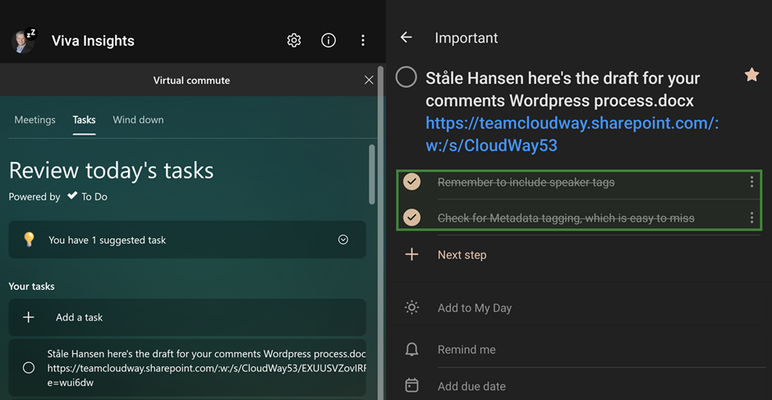
Task: Mark the Ståle Hansen task complete in Your tasks
Action: (29, 367)
